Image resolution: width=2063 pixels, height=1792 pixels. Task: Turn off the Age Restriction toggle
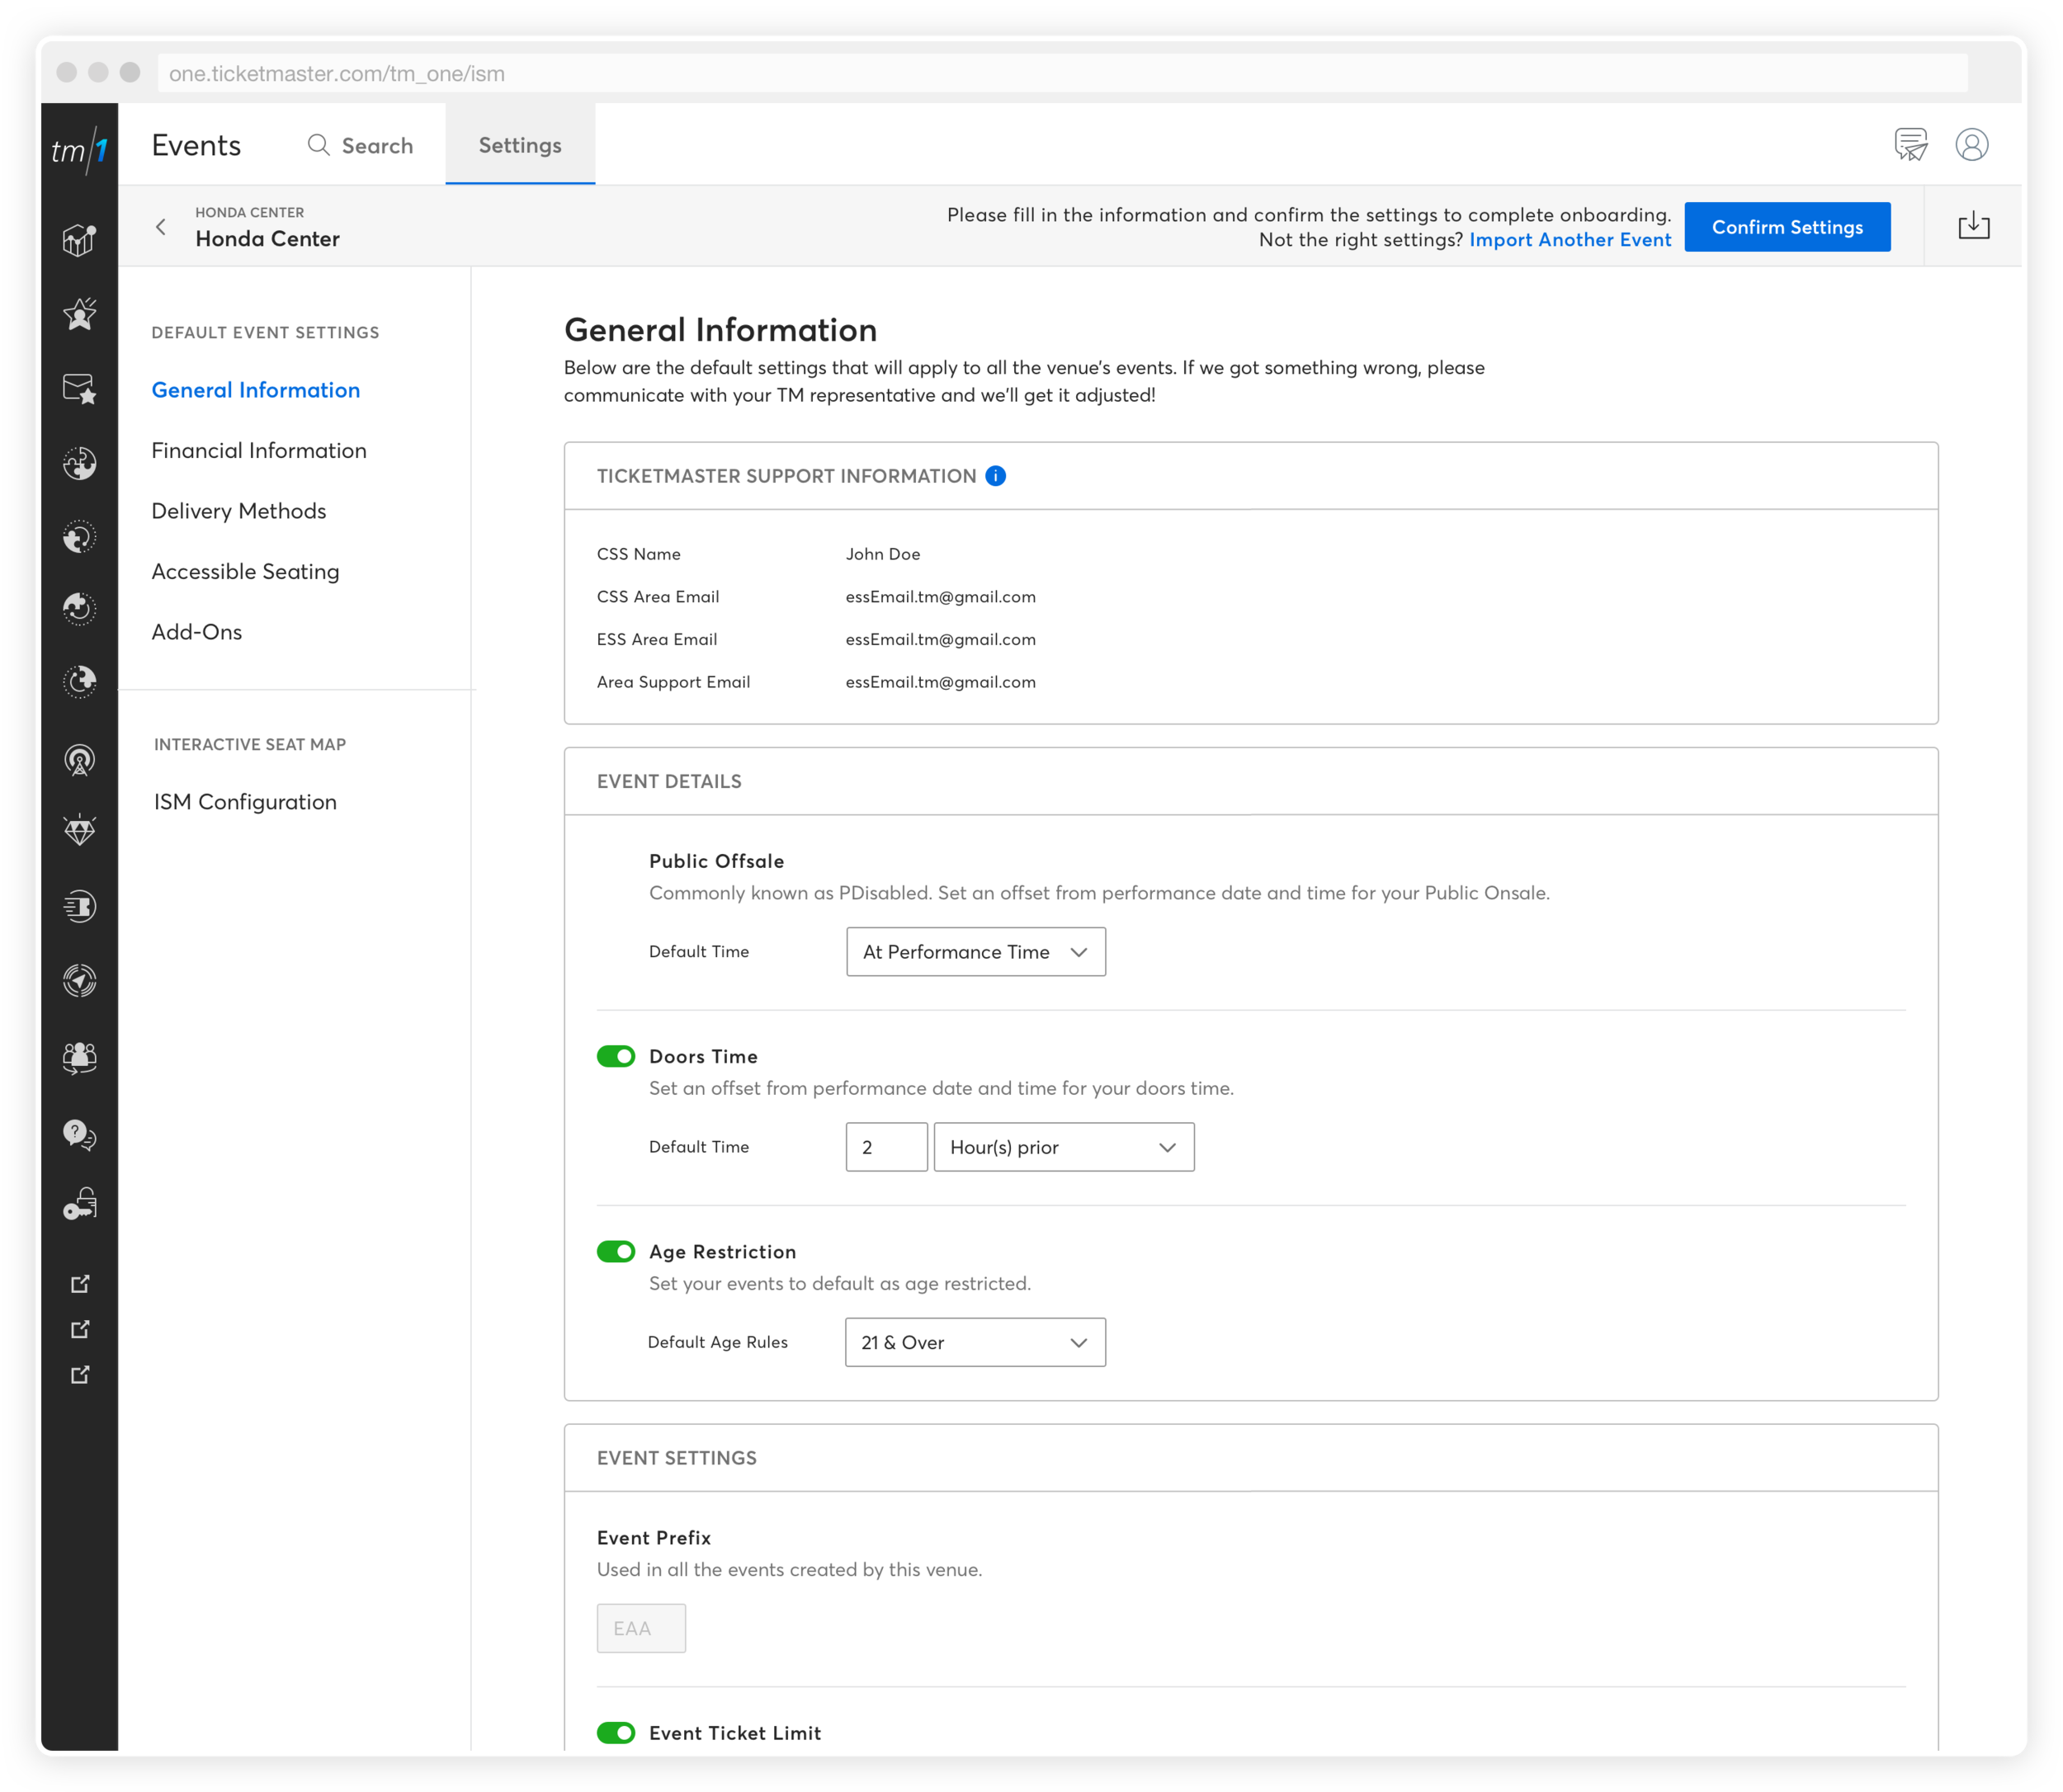tap(616, 1251)
